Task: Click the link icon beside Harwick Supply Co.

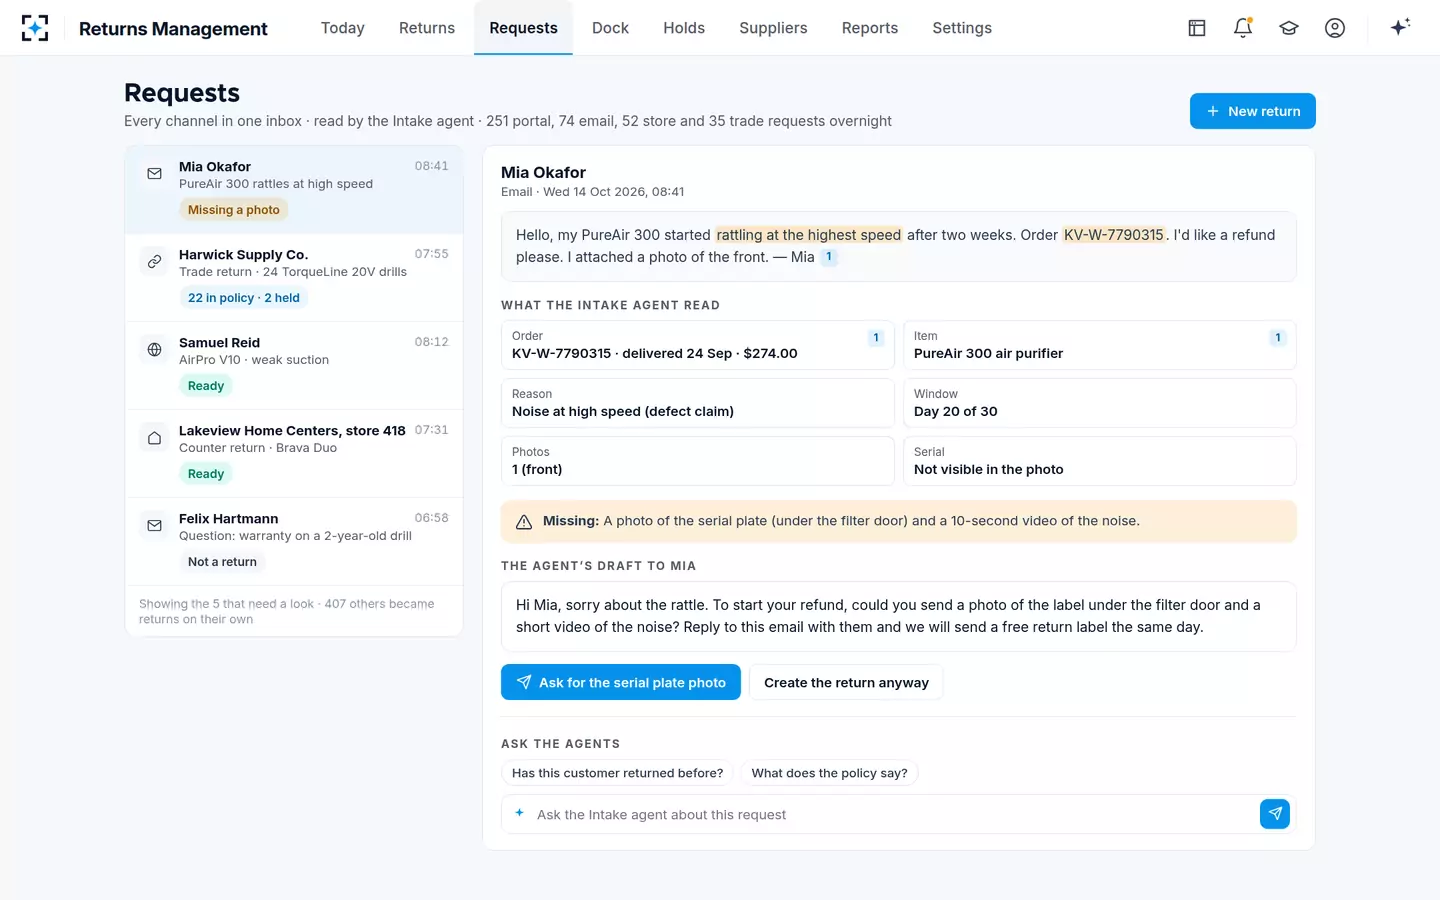Action: coord(154,262)
